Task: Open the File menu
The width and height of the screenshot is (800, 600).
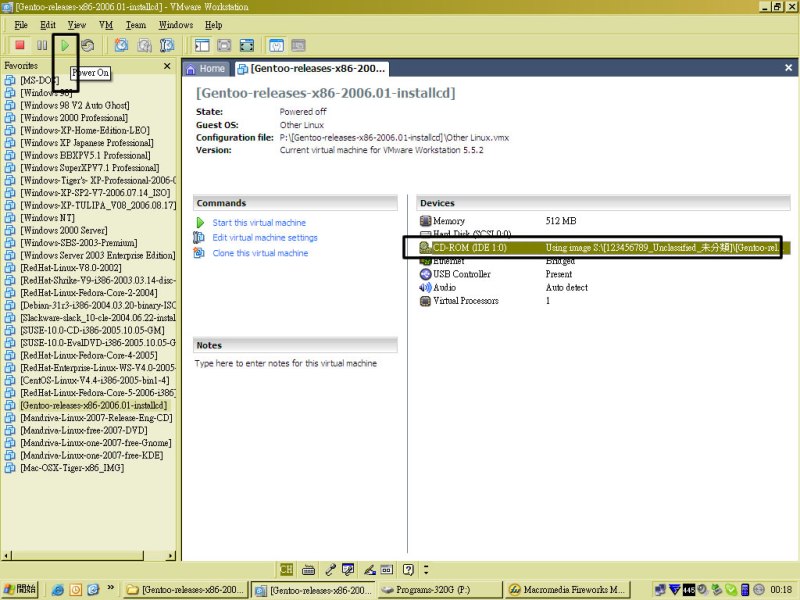Action: point(21,25)
